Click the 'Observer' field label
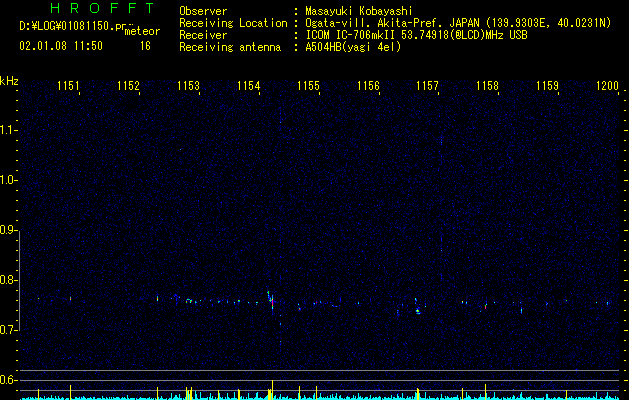The height and width of the screenshot is (400, 629). 203,11
